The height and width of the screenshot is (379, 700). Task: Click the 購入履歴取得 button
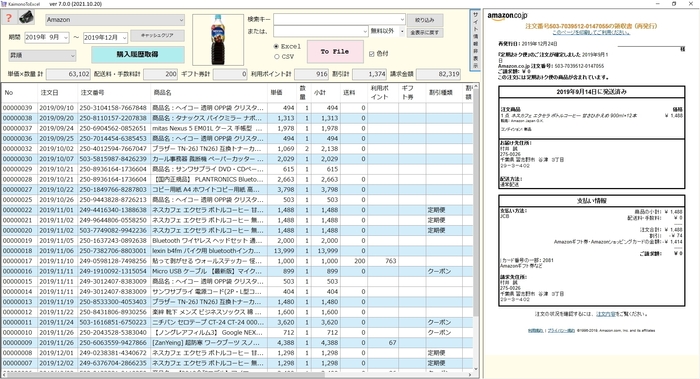[x=138, y=54]
